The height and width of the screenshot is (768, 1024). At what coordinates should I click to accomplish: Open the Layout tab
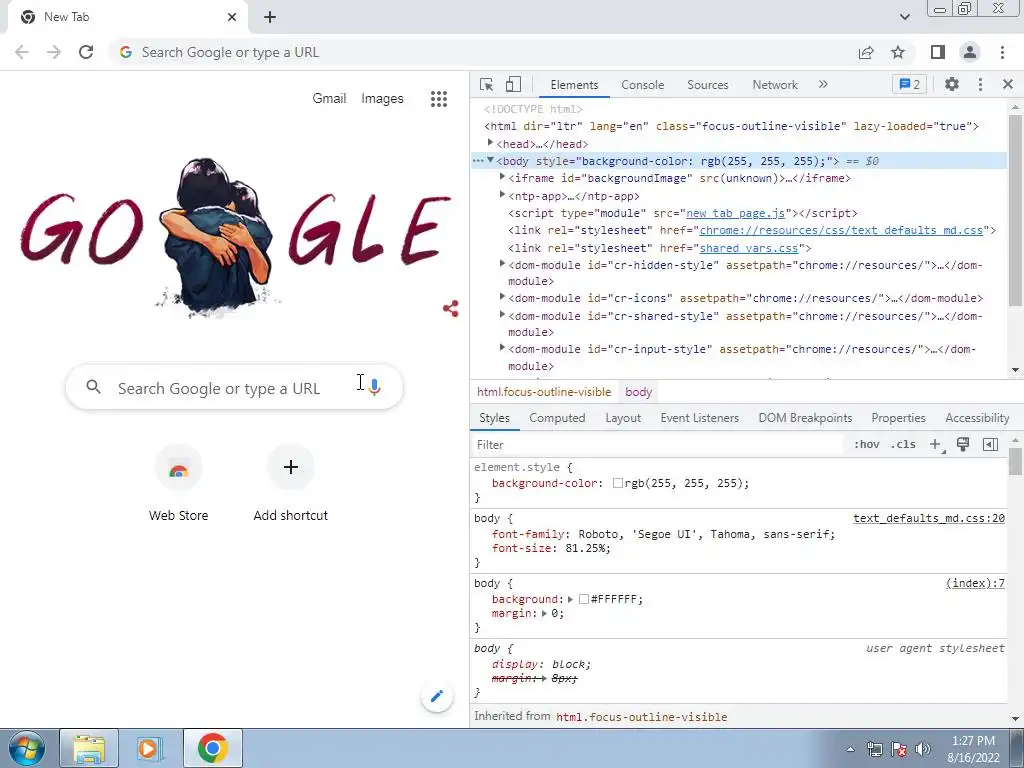(623, 418)
